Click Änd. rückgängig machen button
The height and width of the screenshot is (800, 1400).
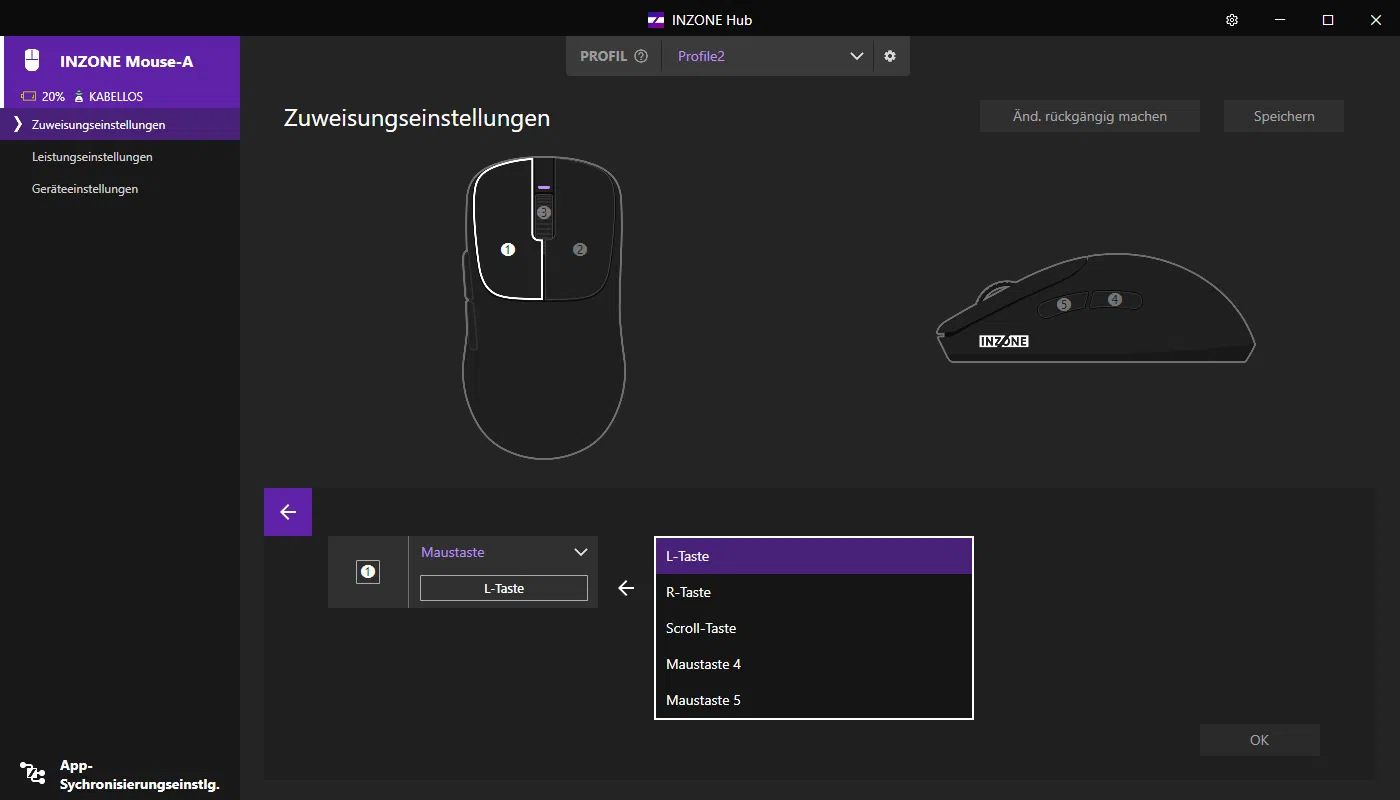pos(1089,116)
